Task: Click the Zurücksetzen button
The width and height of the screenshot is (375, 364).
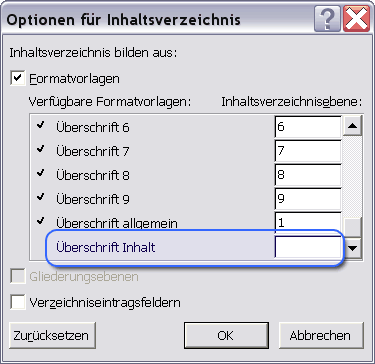Action: coord(52,335)
